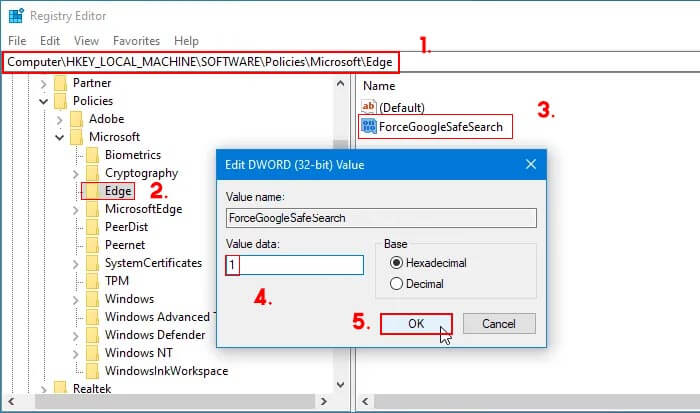Select the PeerDist folder icon

click(92, 227)
